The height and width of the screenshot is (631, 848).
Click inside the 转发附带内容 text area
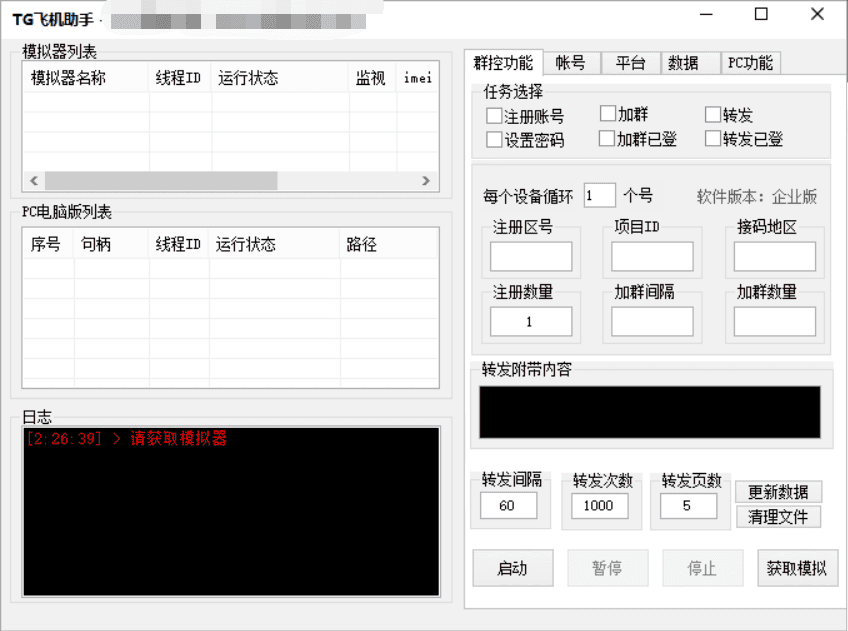tap(650, 412)
